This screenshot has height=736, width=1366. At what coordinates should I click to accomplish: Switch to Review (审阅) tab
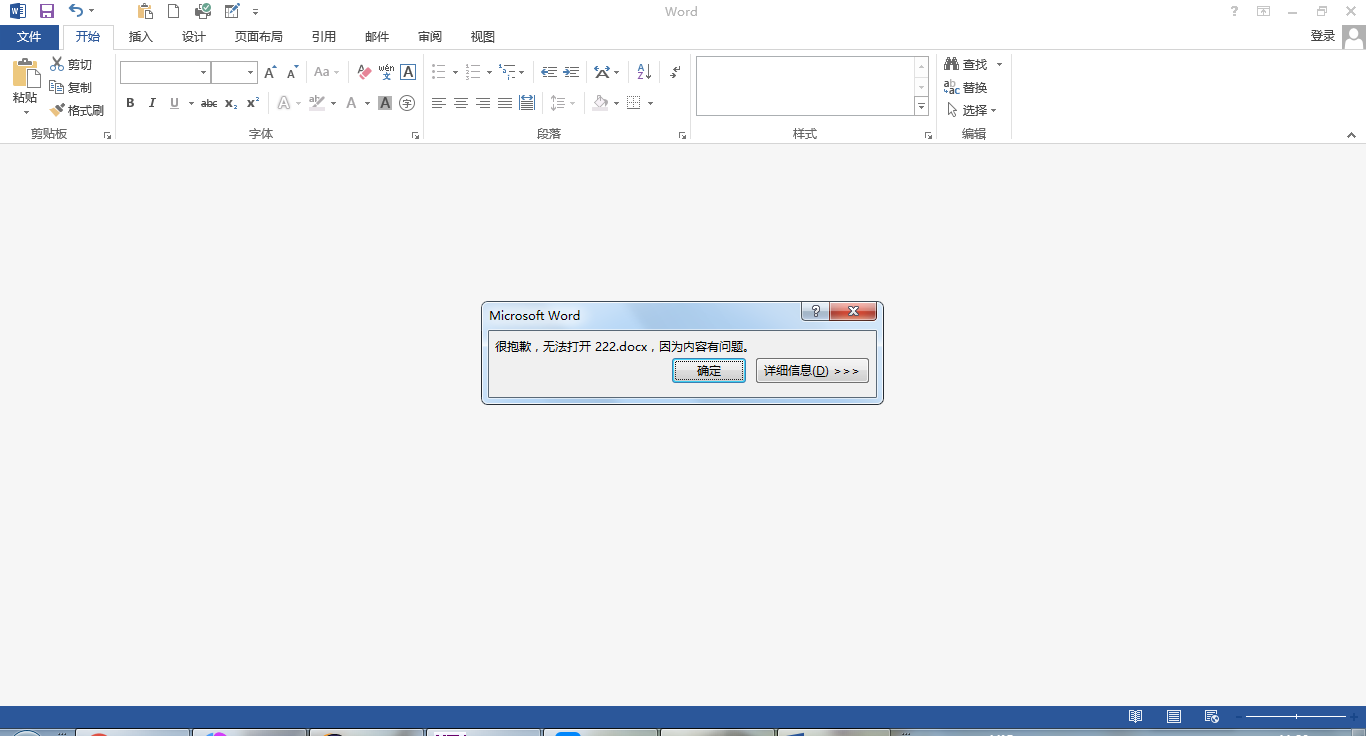430,37
